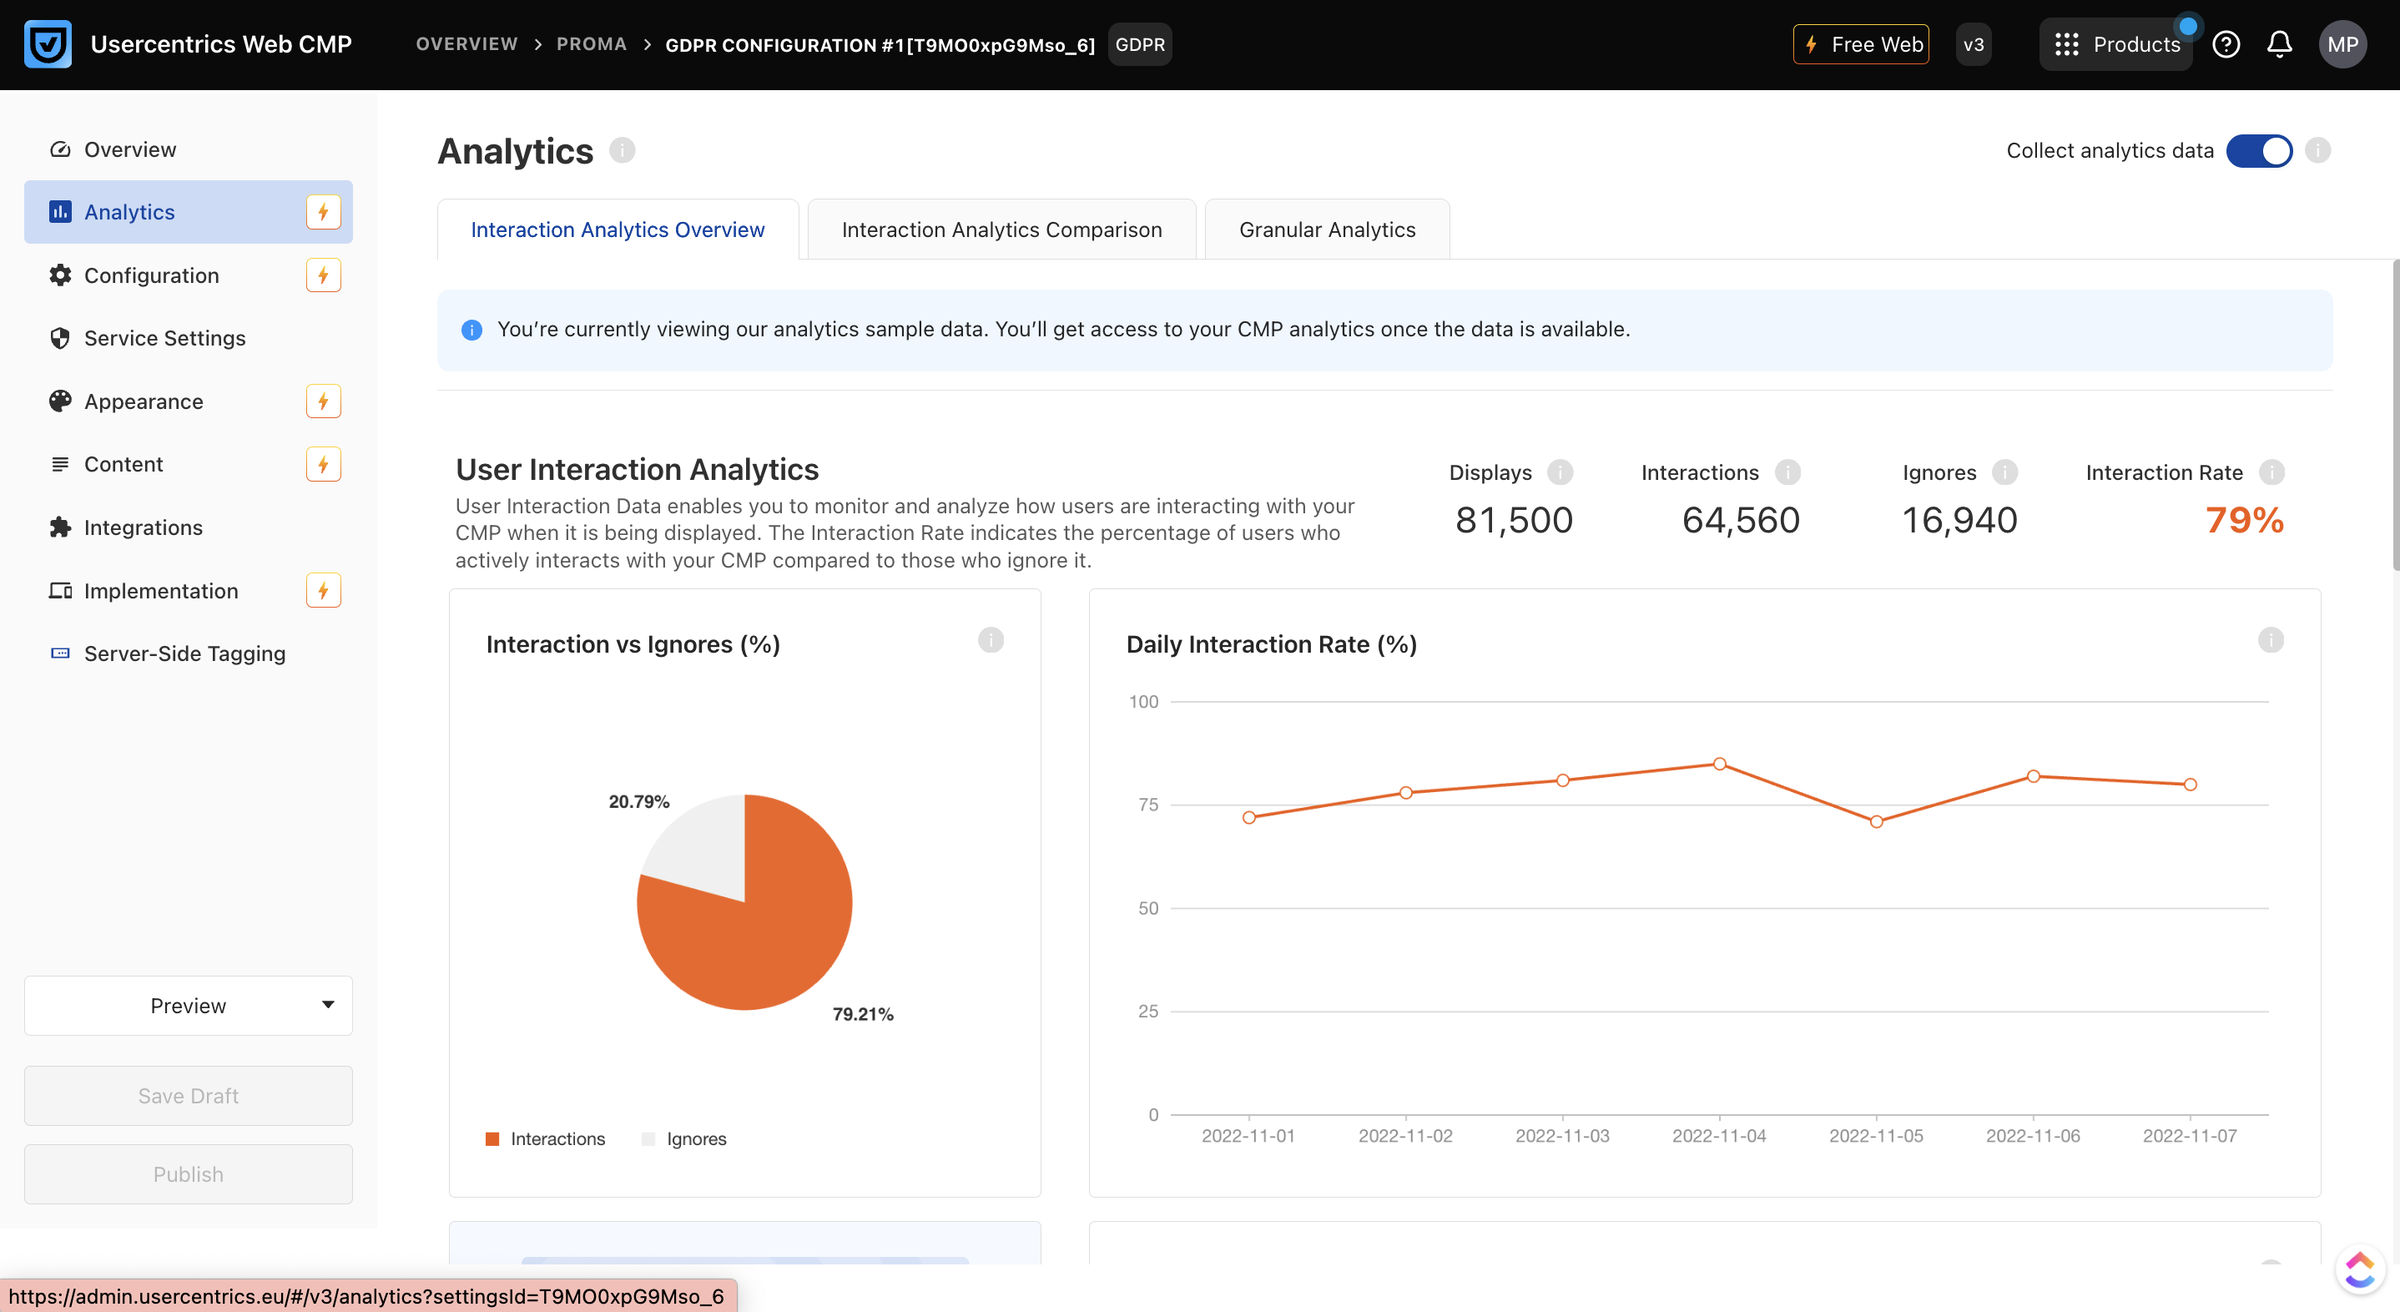Switch to Granular Analytics tab
Viewport: 2400px width, 1312px height.
pyautogui.click(x=1327, y=229)
